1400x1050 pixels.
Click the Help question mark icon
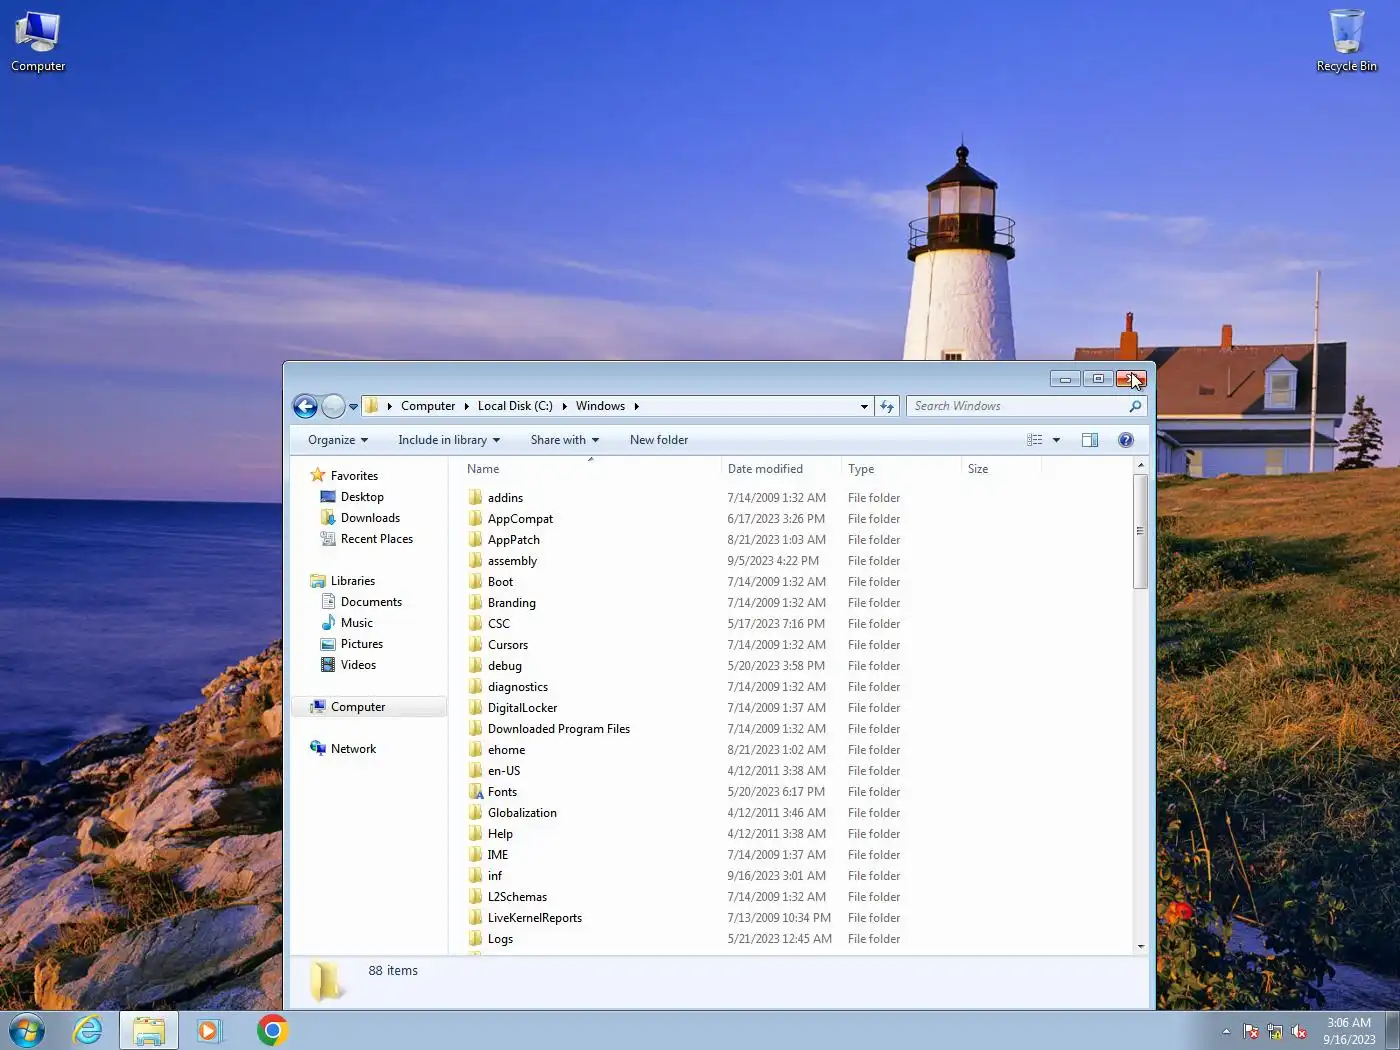click(1126, 440)
